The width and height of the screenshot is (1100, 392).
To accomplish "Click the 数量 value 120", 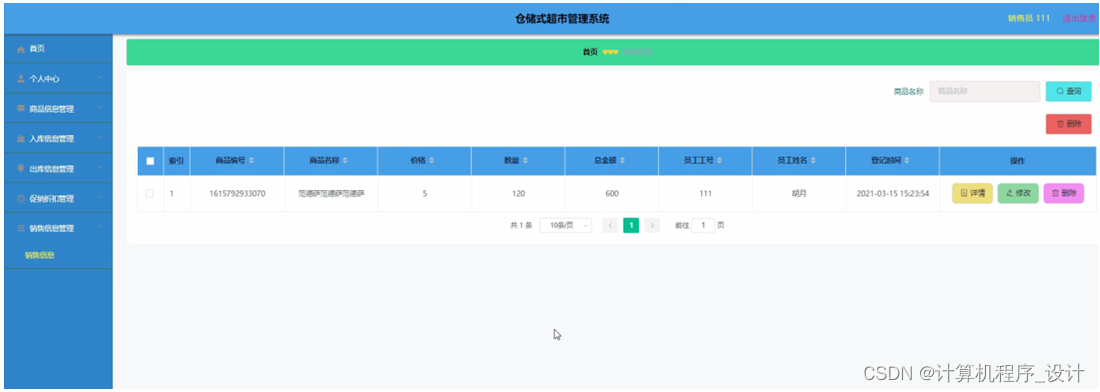I will 518,194.
